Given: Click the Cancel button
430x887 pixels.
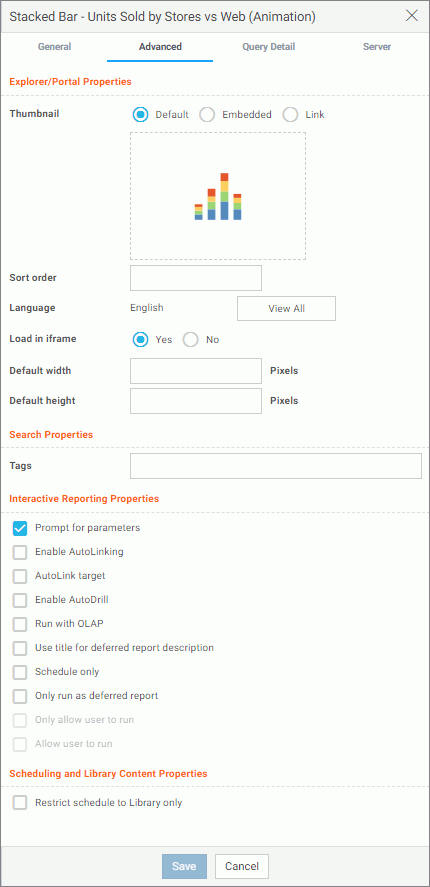Looking at the screenshot, I should pos(242,866).
